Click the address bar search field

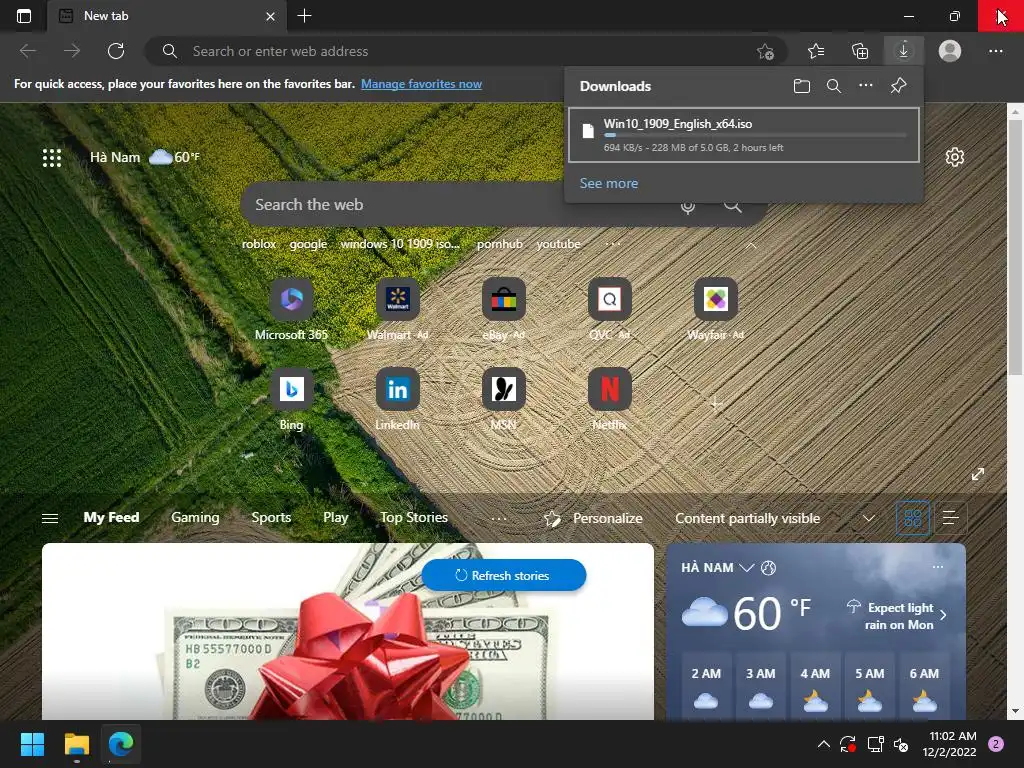point(465,51)
